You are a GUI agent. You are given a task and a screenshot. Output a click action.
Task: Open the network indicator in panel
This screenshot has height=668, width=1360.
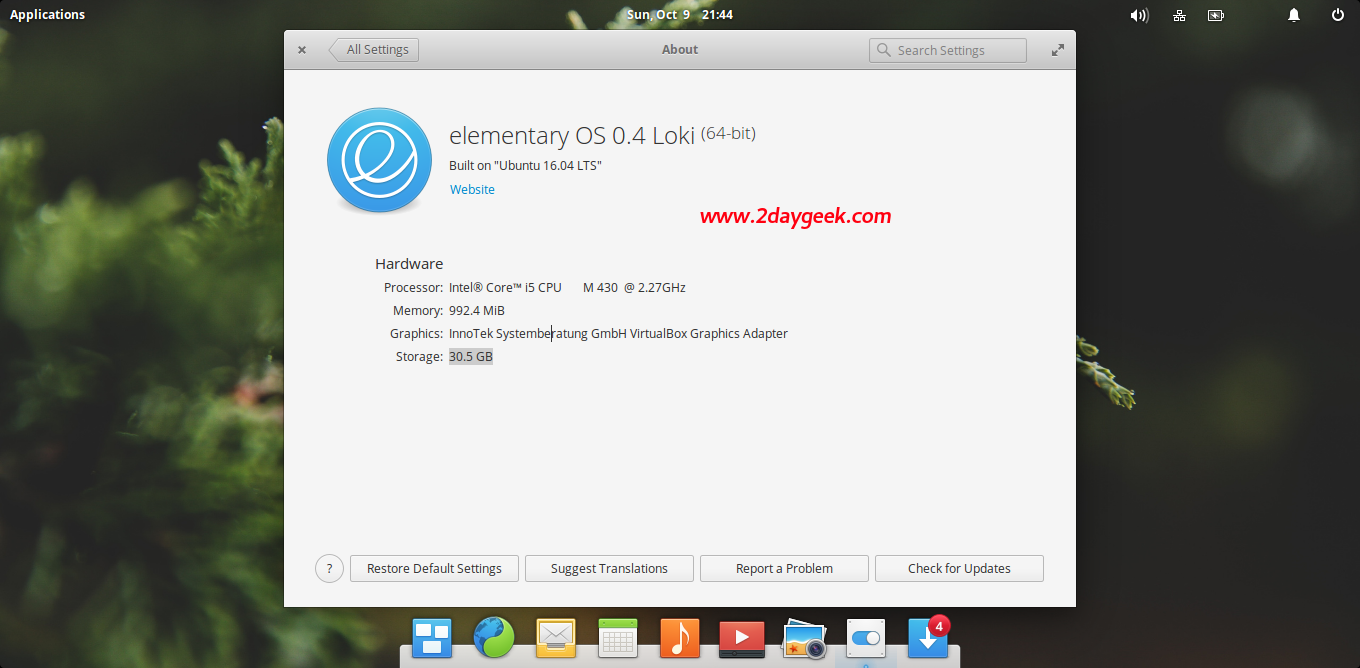pos(1180,15)
